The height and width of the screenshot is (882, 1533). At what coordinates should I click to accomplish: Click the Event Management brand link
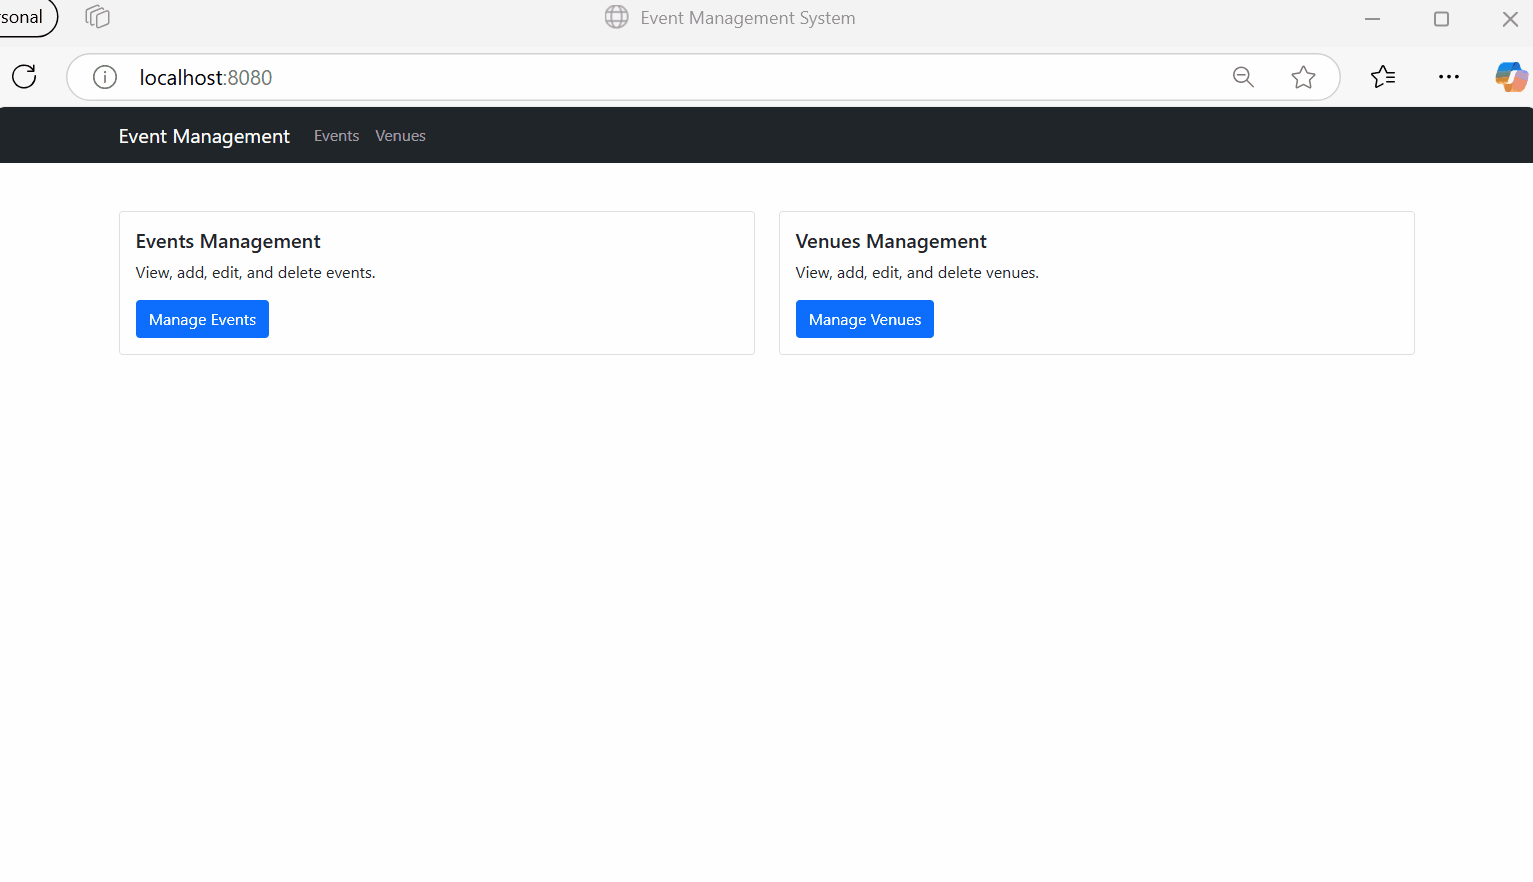click(204, 135)
